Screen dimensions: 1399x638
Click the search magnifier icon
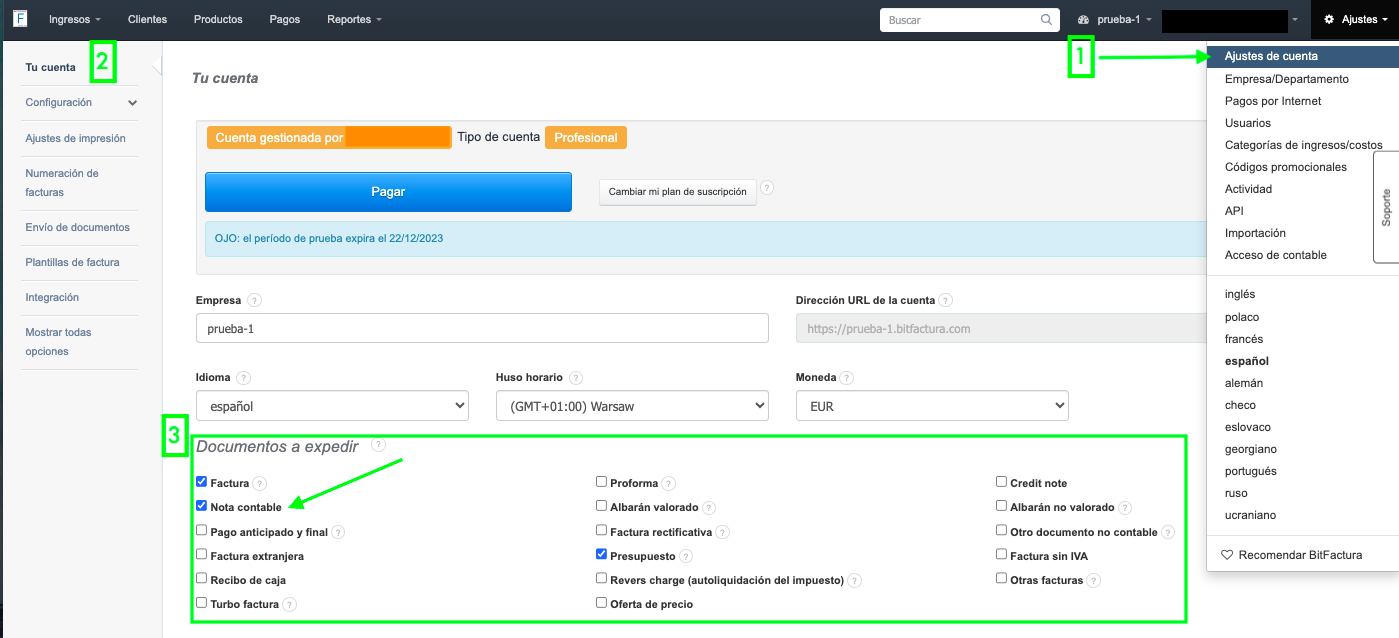pos(1046,20)
